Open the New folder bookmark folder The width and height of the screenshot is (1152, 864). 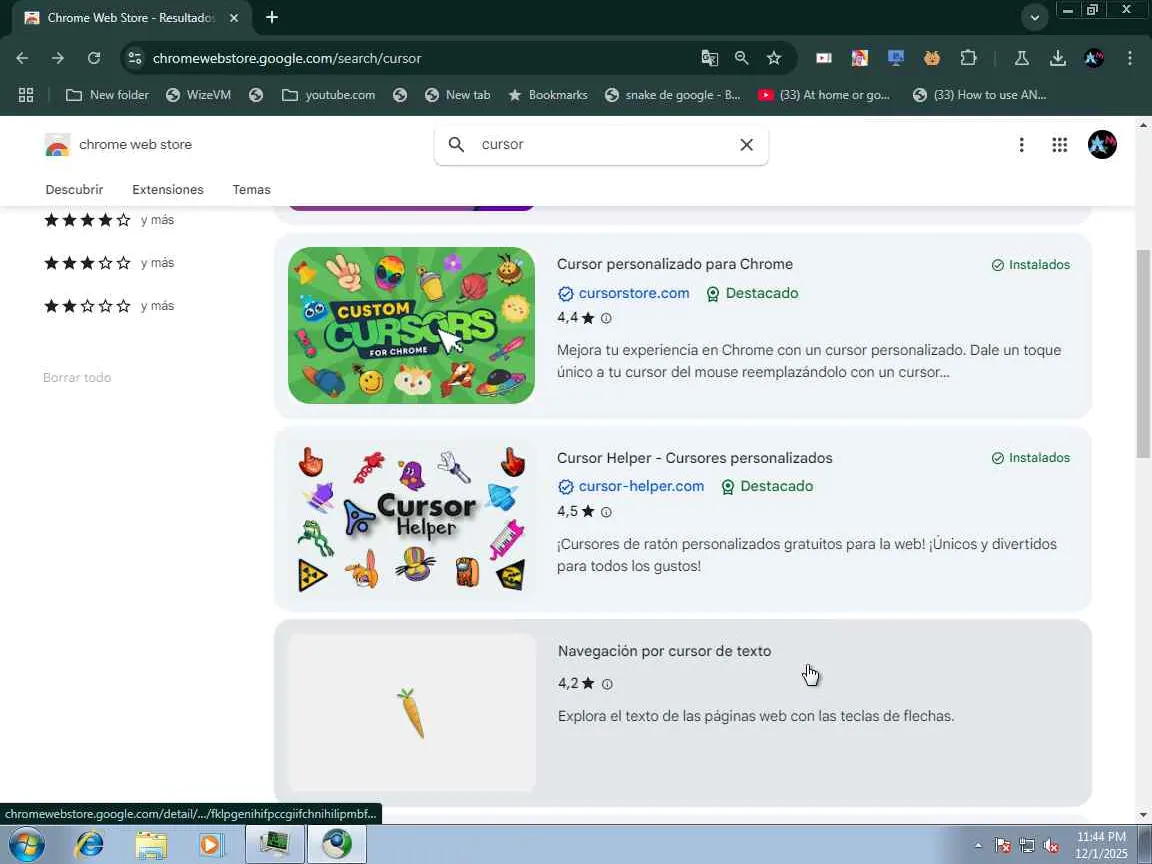[107, 95]
